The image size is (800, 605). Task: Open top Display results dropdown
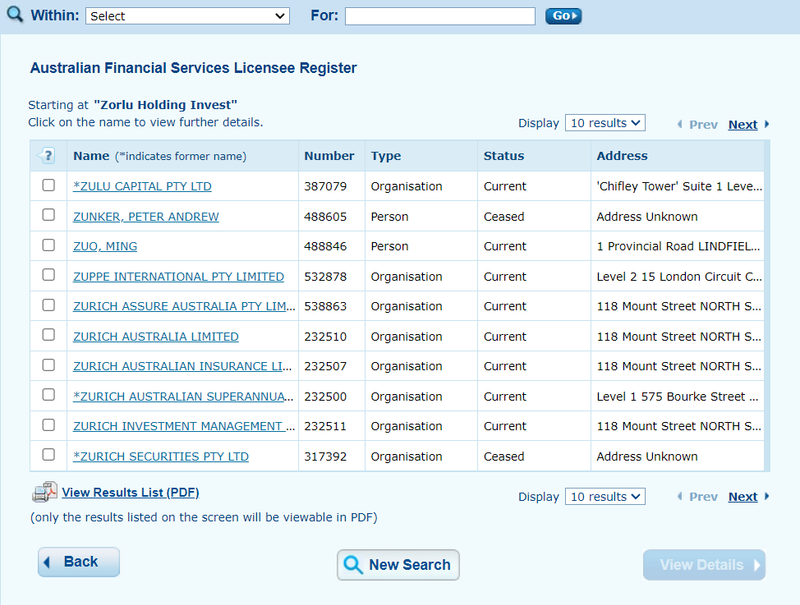click(x=605, y=123)
